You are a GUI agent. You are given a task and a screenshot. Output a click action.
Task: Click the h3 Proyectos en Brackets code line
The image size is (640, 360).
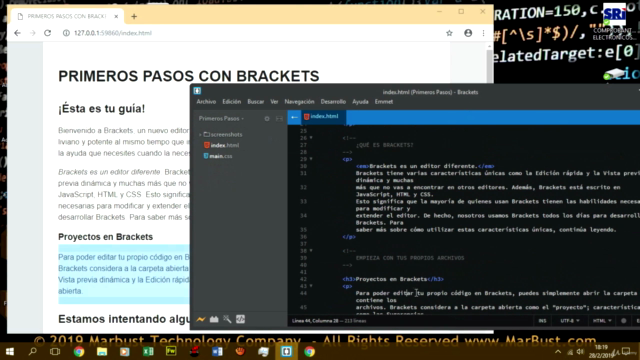tap(393, 279)
